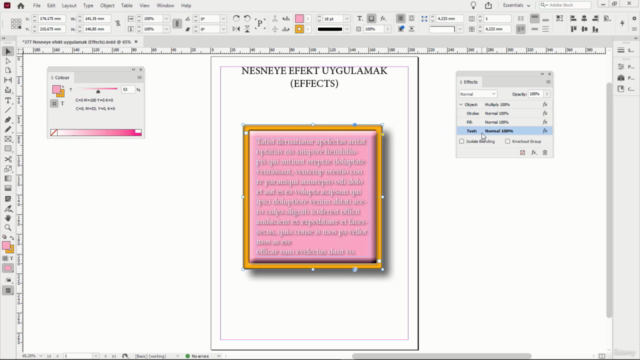The height and width of the screenshot is (360, 640).
Task: Click the Share icon in top bar
Action: coord(489,5)
